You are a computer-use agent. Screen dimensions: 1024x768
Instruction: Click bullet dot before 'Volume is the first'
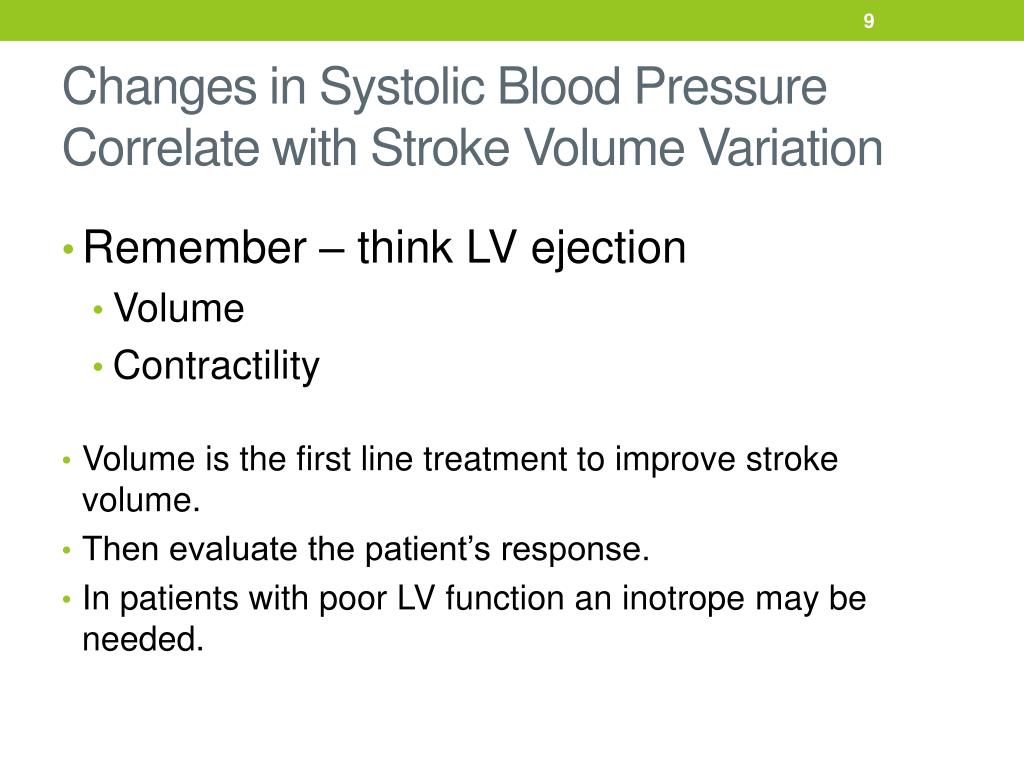coord(67,460)
